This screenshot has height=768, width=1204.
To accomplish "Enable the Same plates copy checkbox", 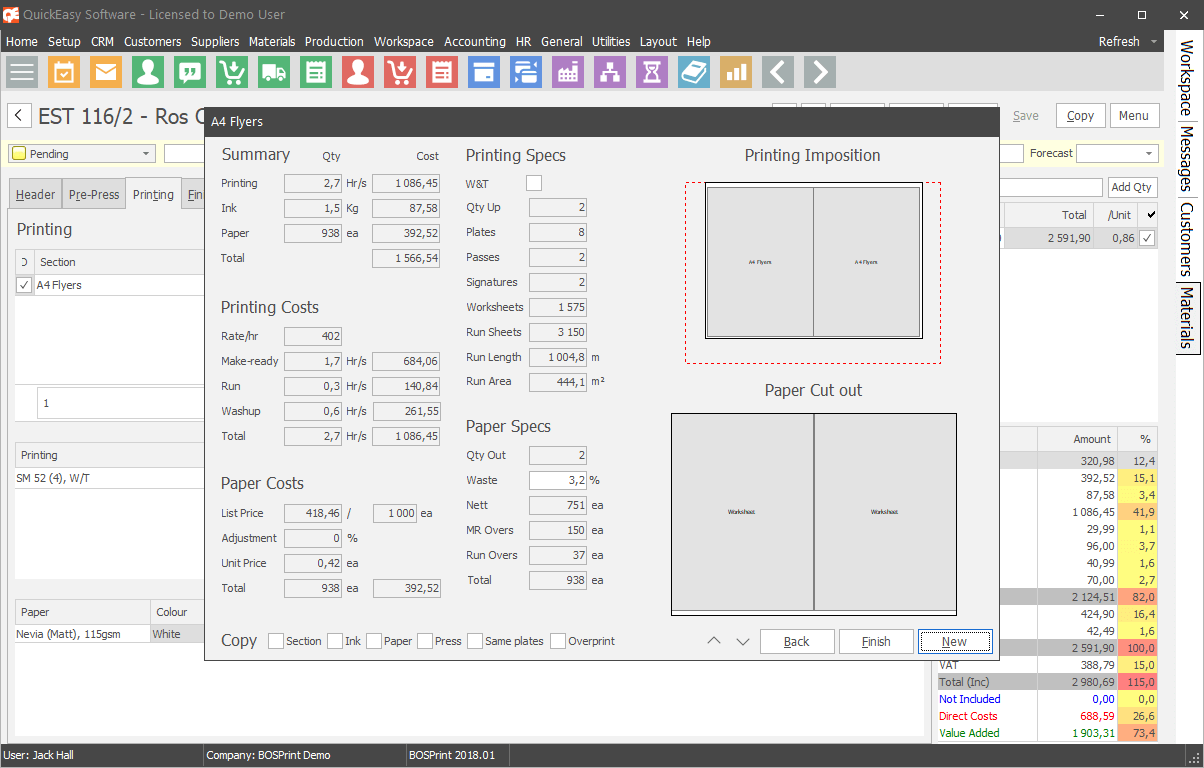I will 475,641.
